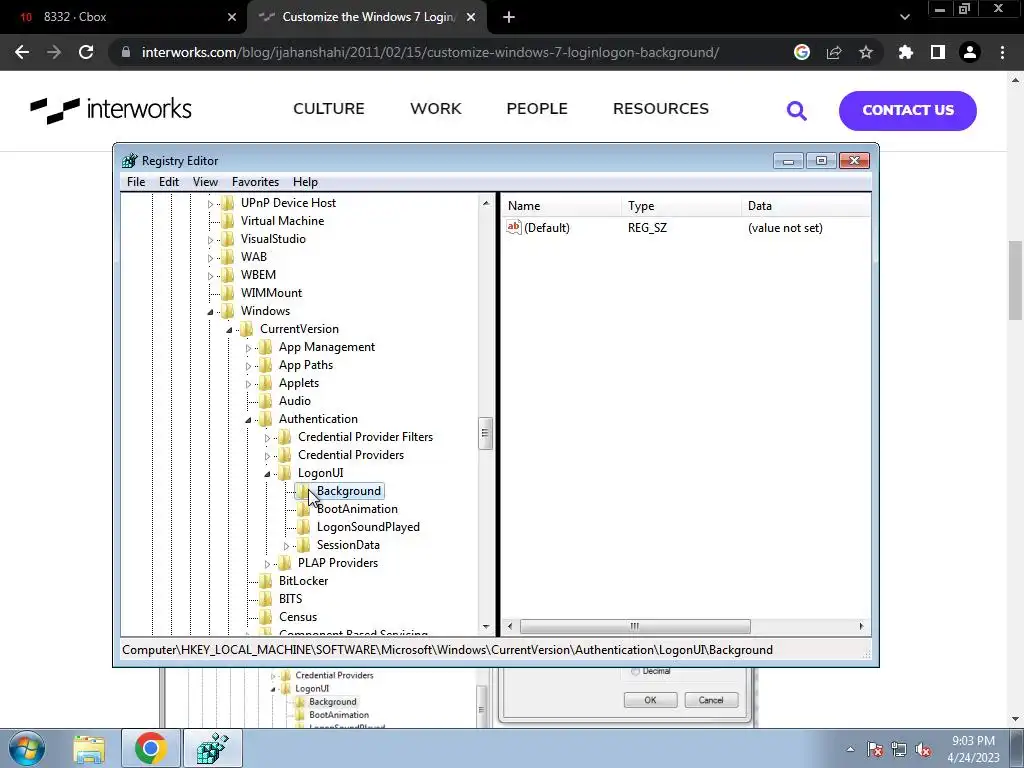Open the share page icon
1024x768 pixels.
[x=834, y=52]
